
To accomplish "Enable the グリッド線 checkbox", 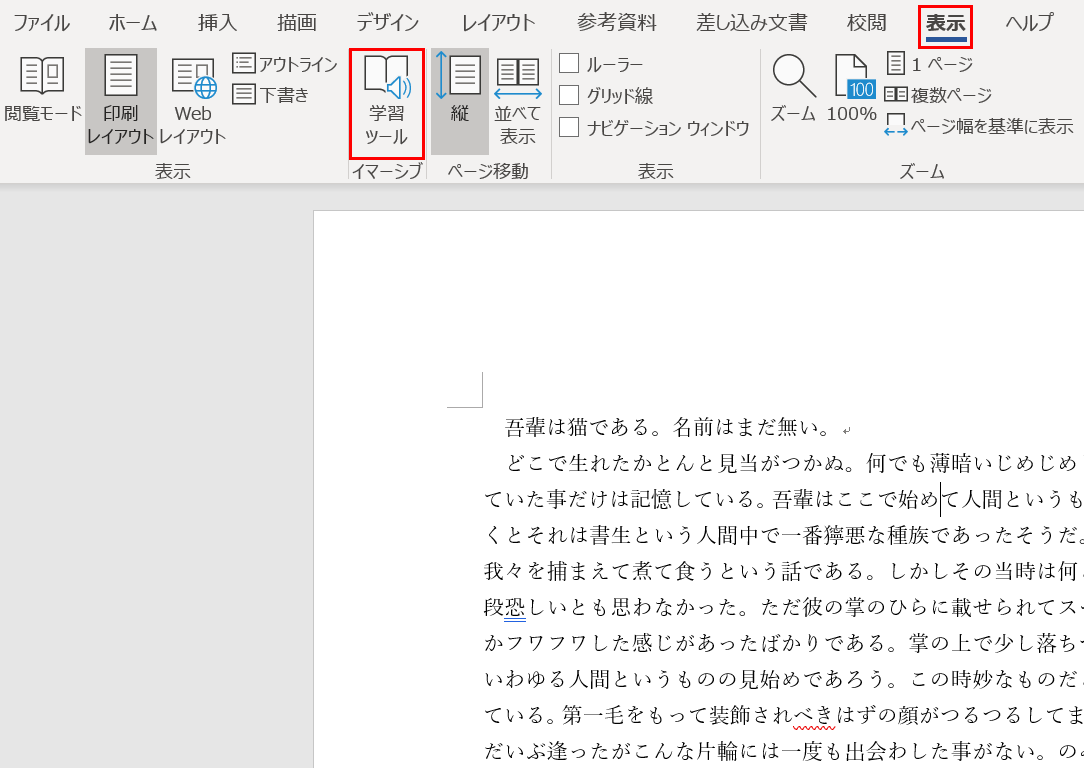I will 569,95.
